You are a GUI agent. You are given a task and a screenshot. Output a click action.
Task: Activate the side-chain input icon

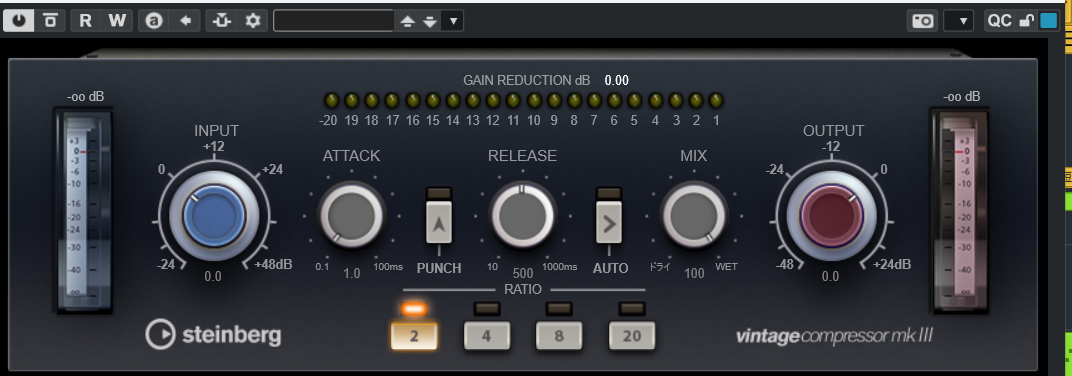tap(222, 21)
